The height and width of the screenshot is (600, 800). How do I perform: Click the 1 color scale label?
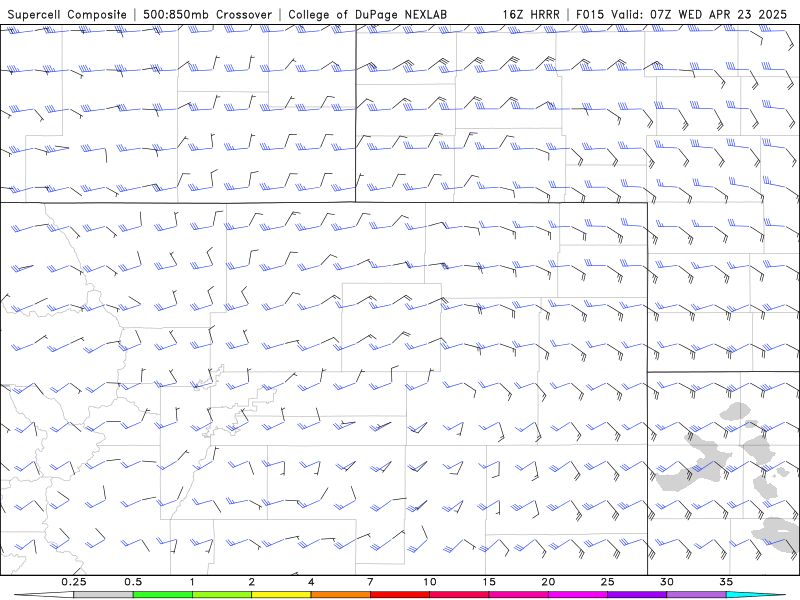[x=192, y=582]
